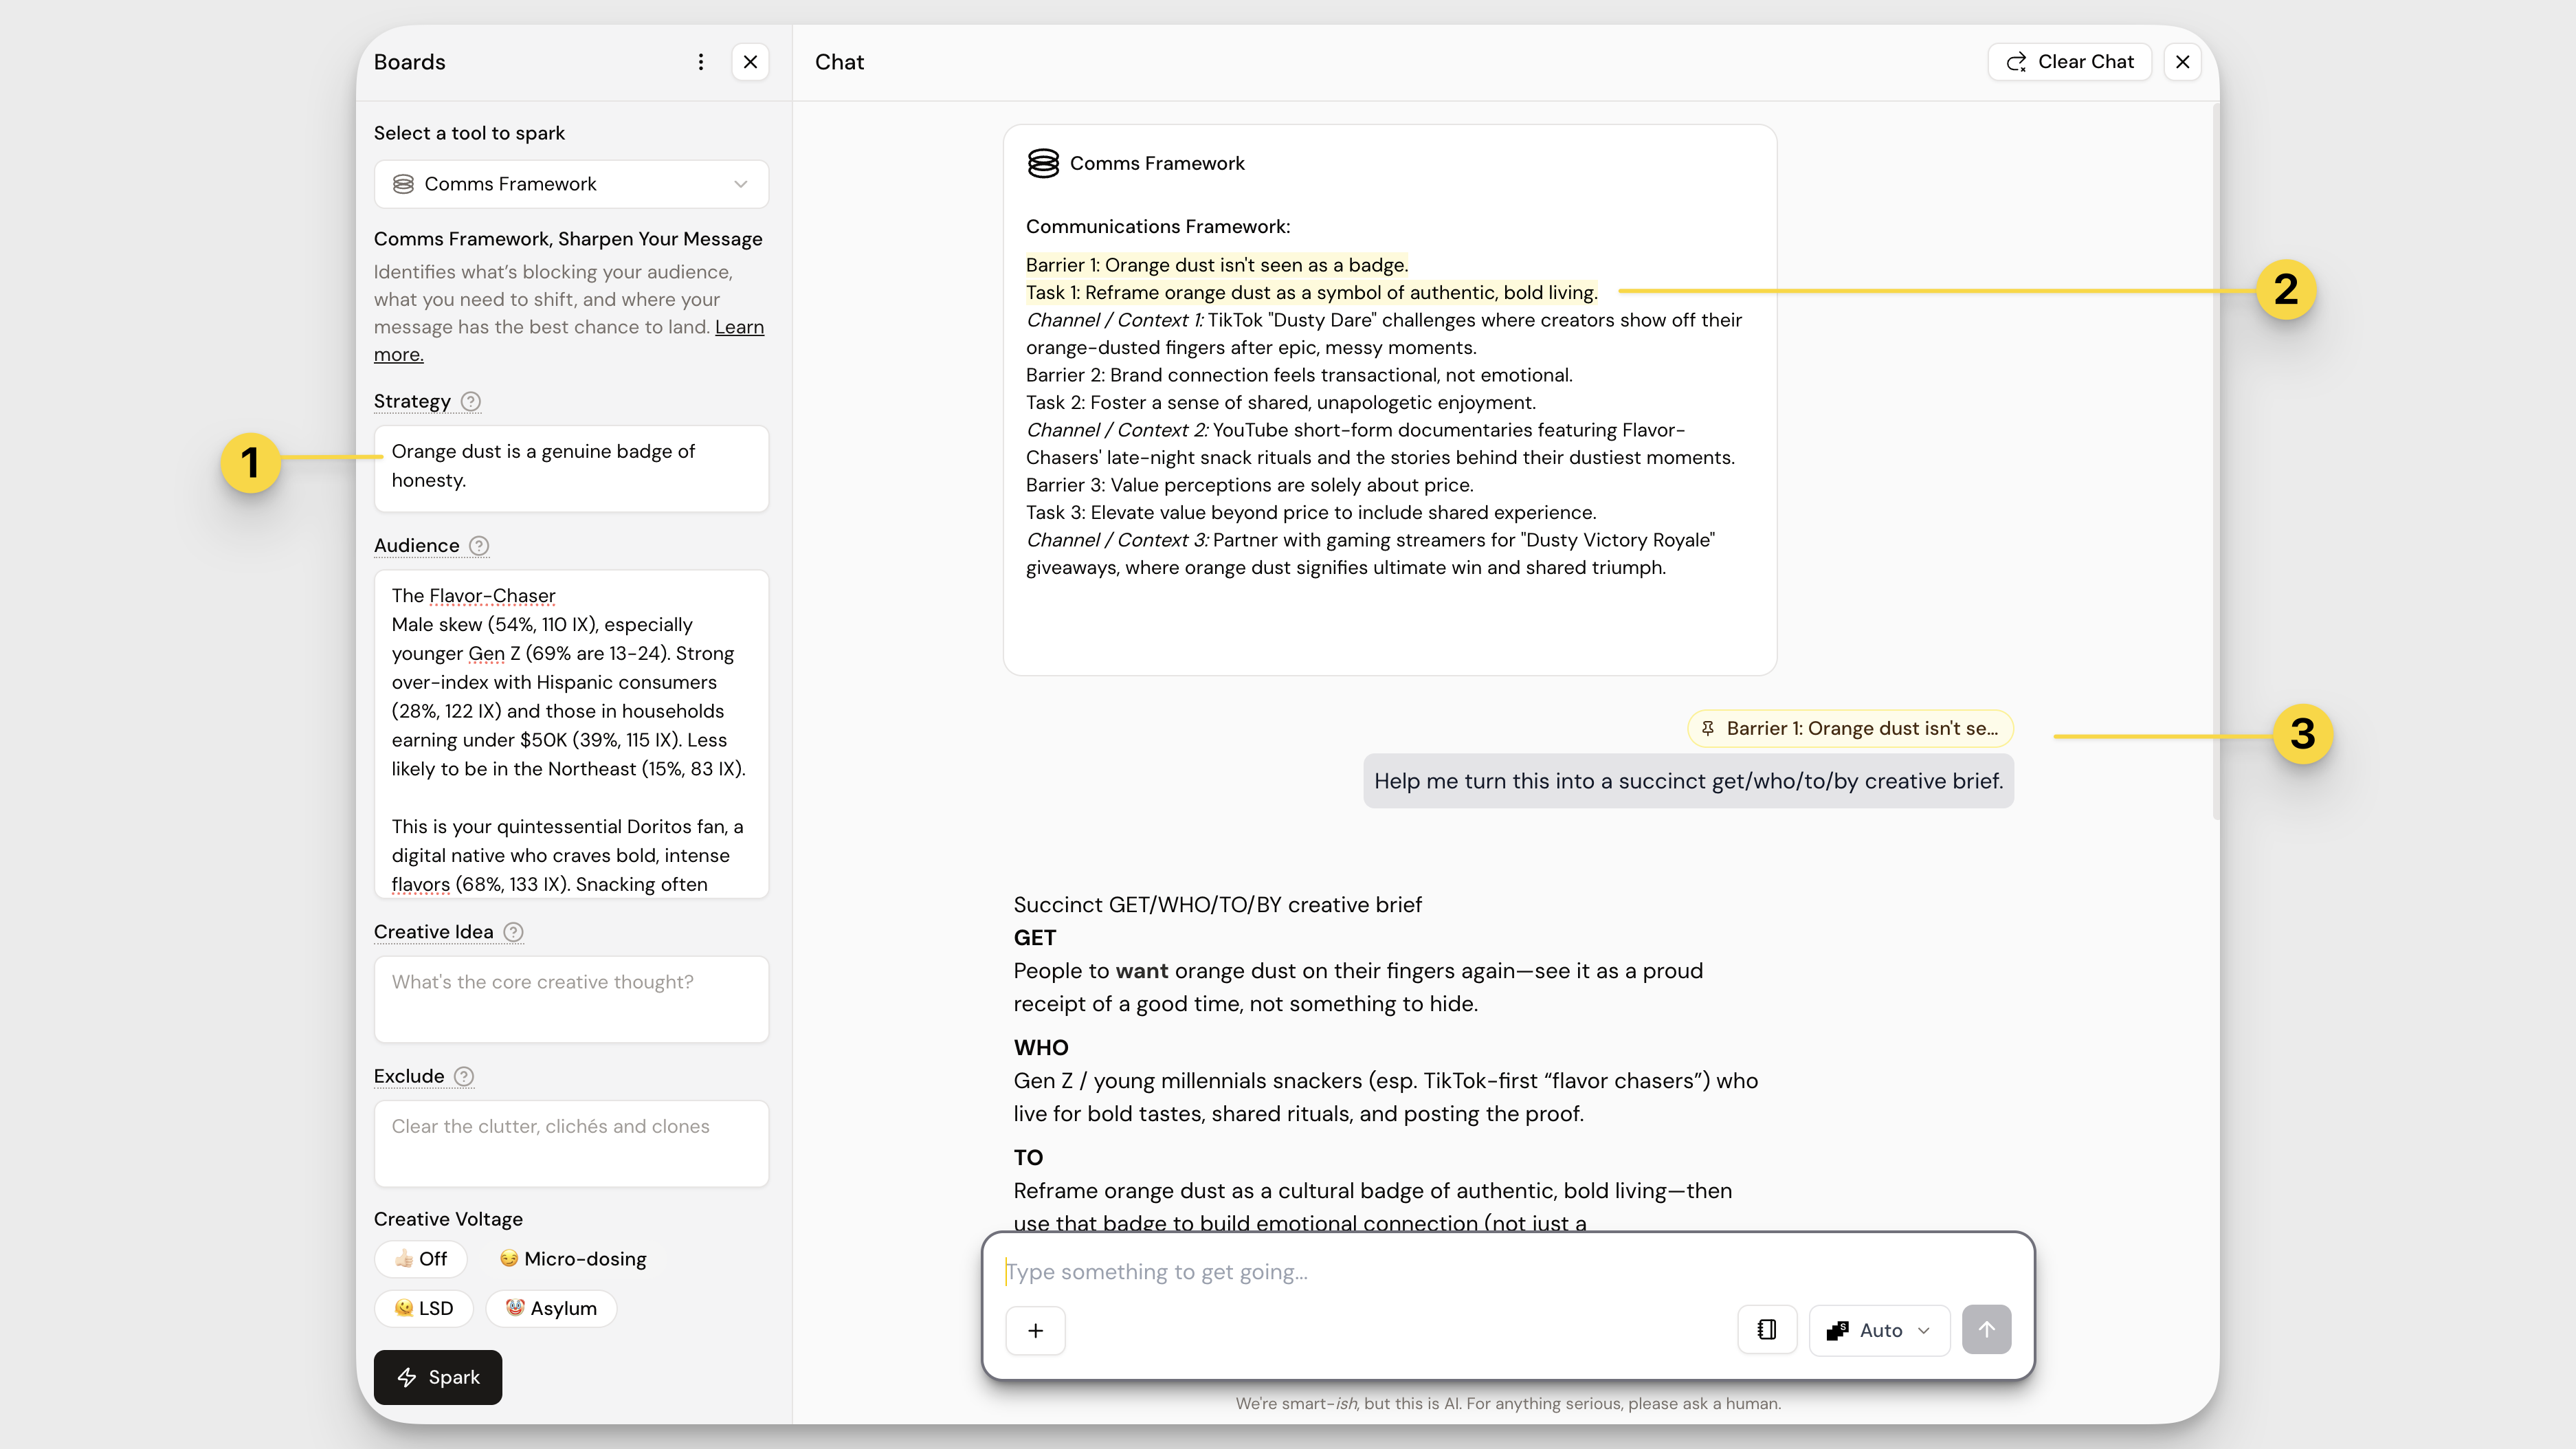Open the Boards three-dot options menu
Viewport: 2576px width, 1449px height.
701,62
